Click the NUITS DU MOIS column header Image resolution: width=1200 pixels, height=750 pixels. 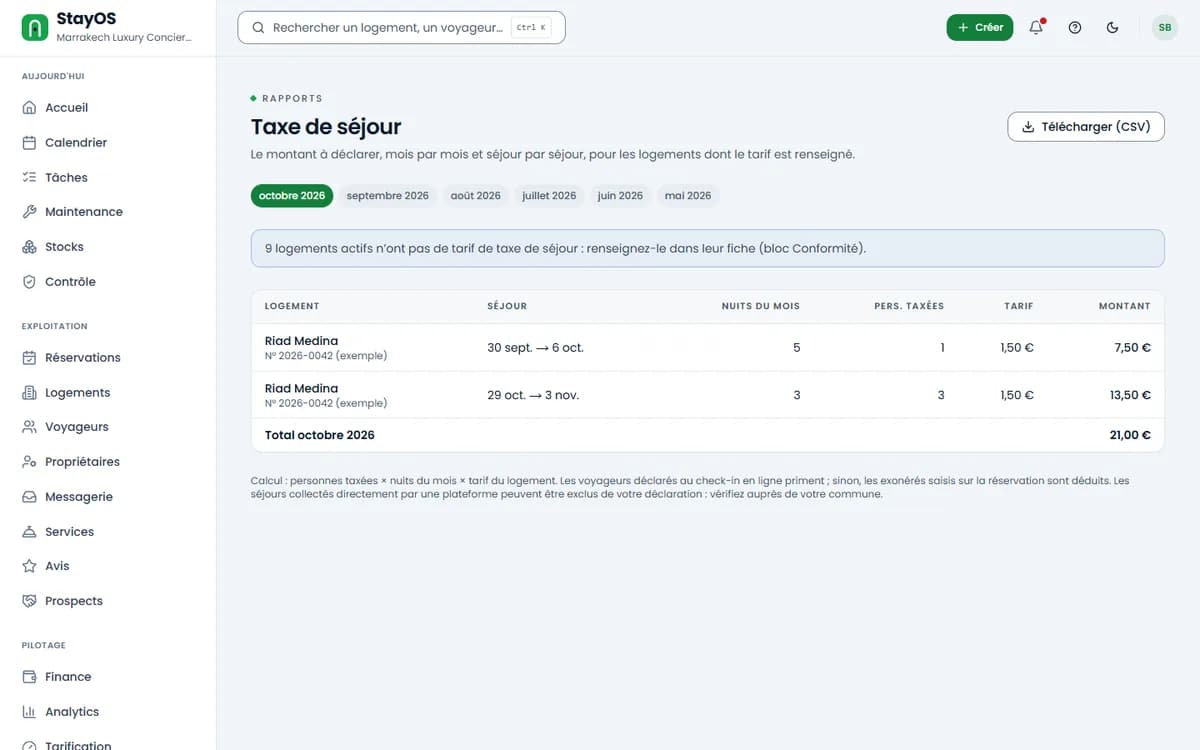(x=761, y=306)
